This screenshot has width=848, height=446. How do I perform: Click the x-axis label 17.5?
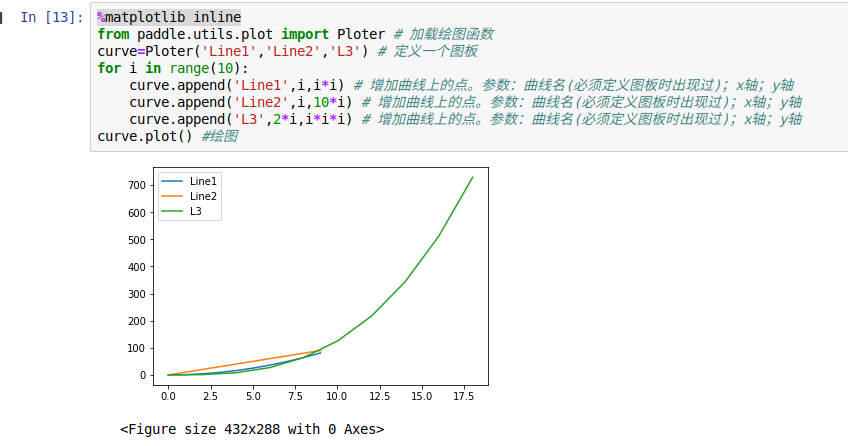463,396
